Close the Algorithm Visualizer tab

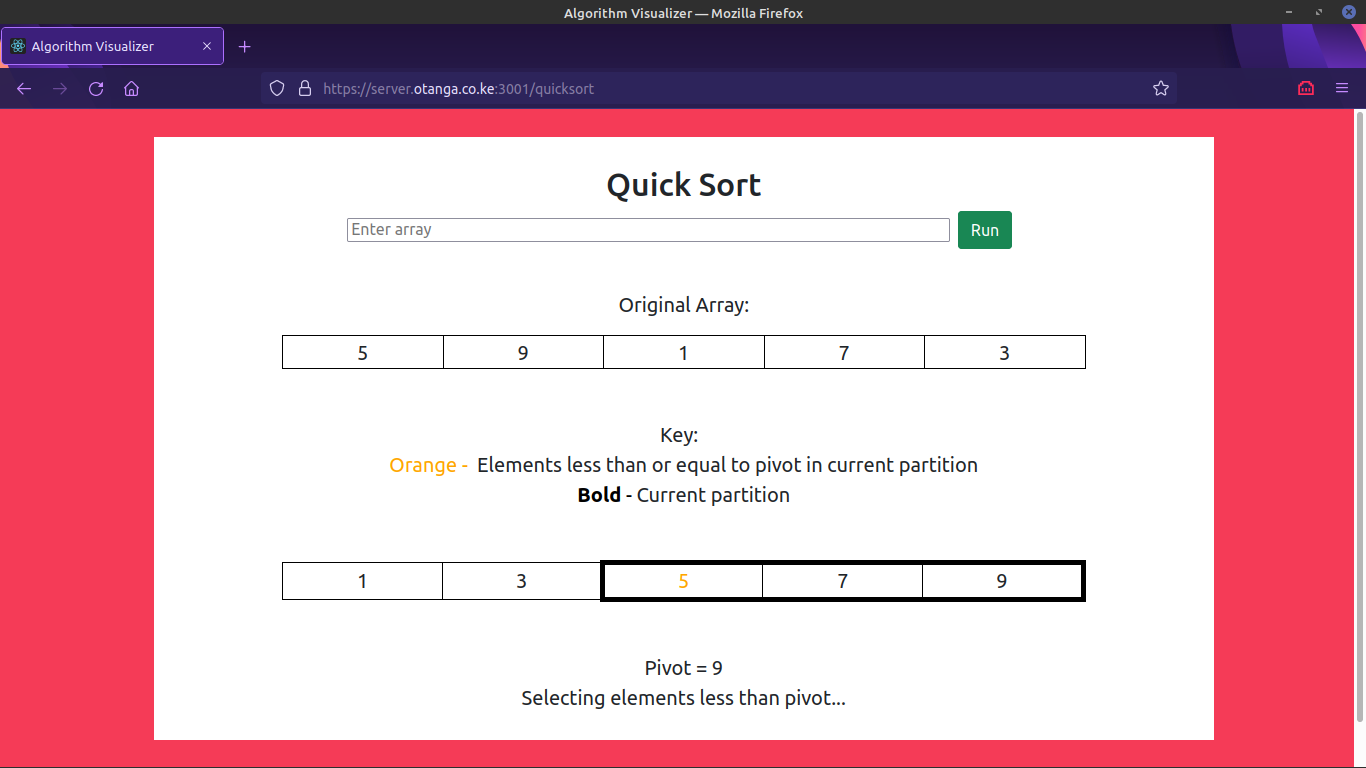[207, 47]
